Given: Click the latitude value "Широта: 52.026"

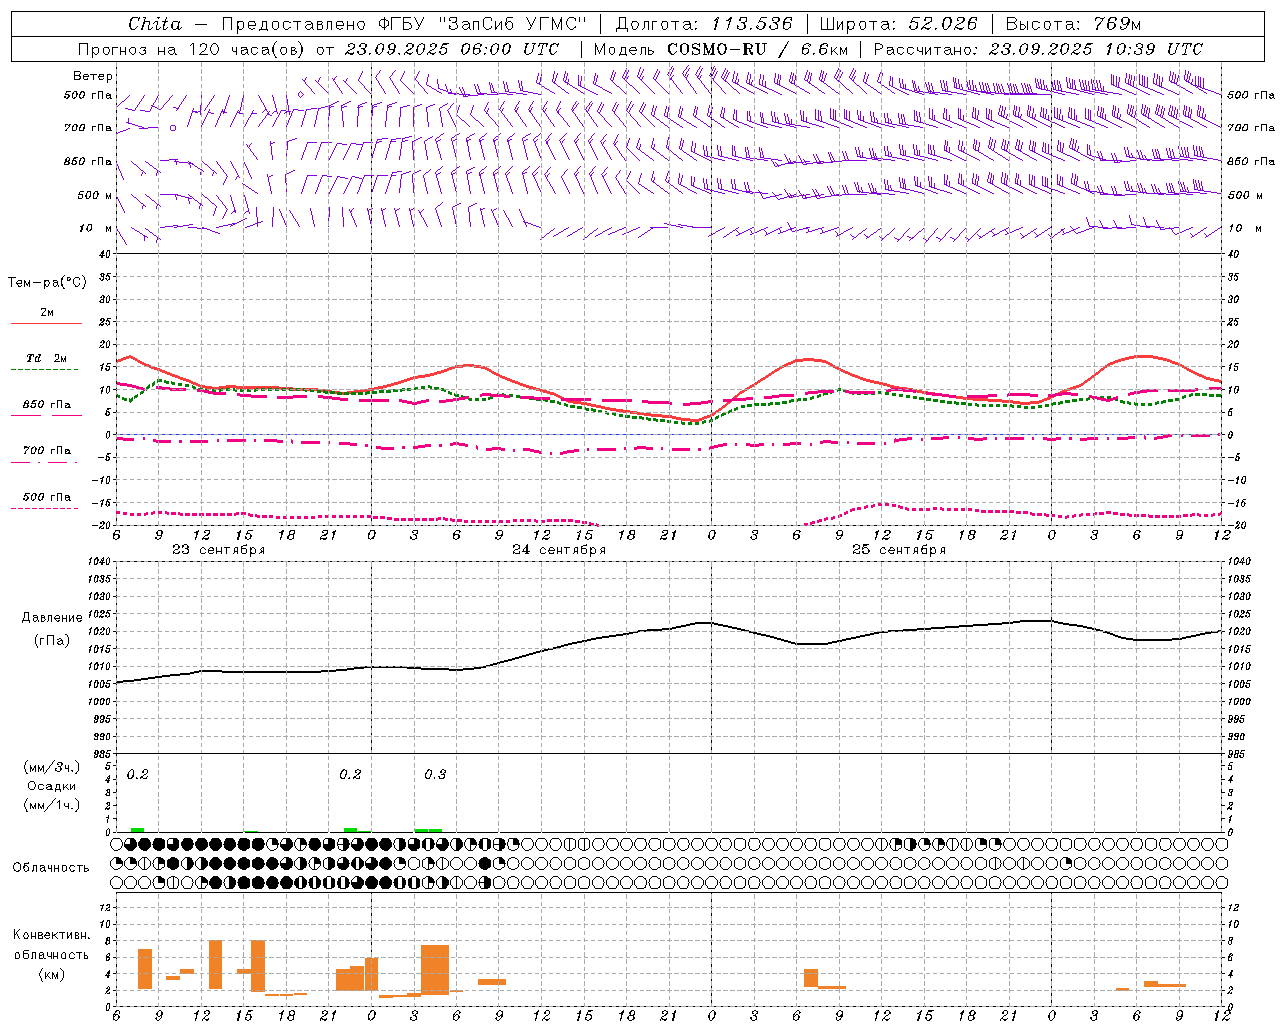Looking at the screenshot, I should [x=898, y=24].
